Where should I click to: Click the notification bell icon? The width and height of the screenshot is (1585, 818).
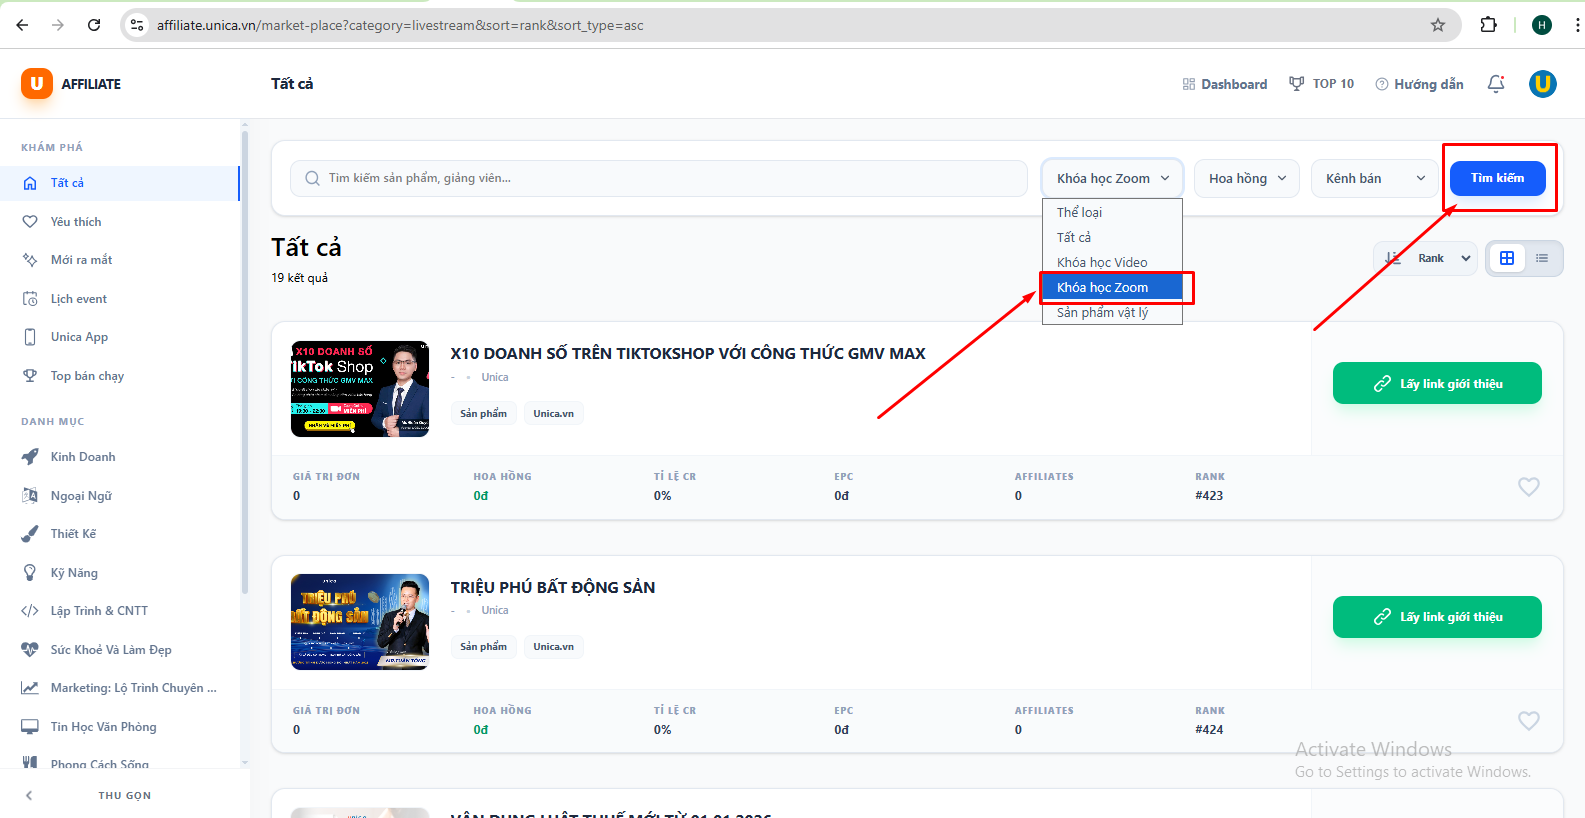point(1496,84)
